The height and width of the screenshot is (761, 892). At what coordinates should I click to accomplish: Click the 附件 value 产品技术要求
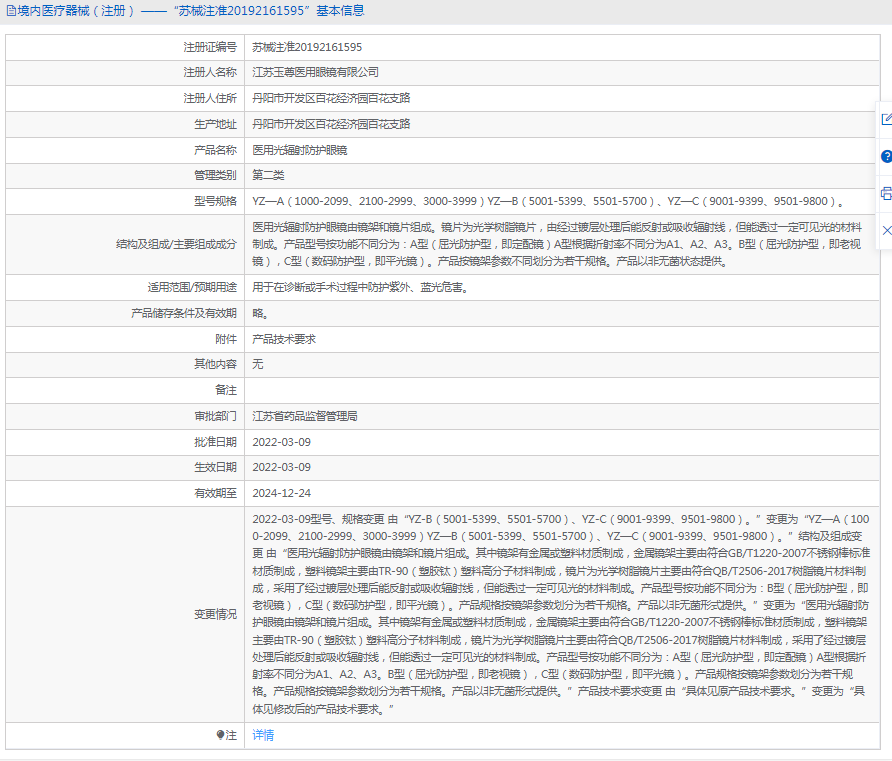pos(284,339)
